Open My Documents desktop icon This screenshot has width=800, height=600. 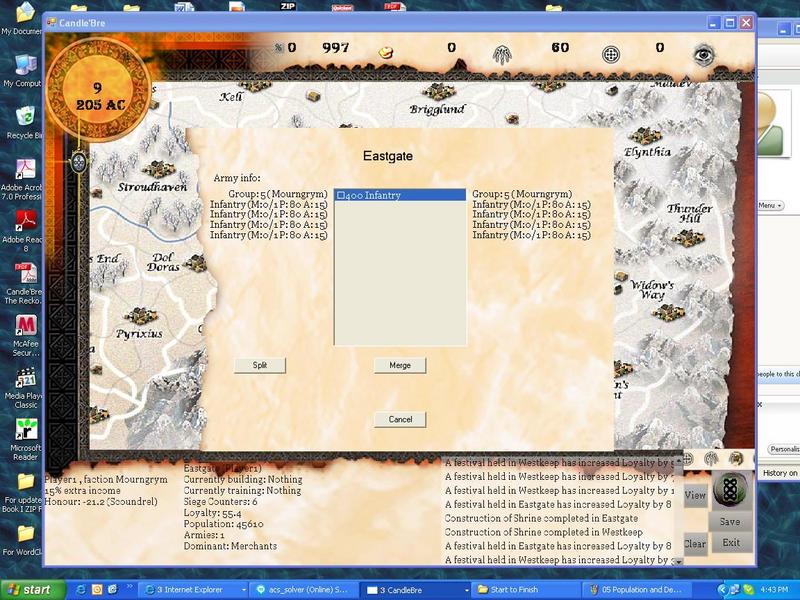tap(22, 19)
